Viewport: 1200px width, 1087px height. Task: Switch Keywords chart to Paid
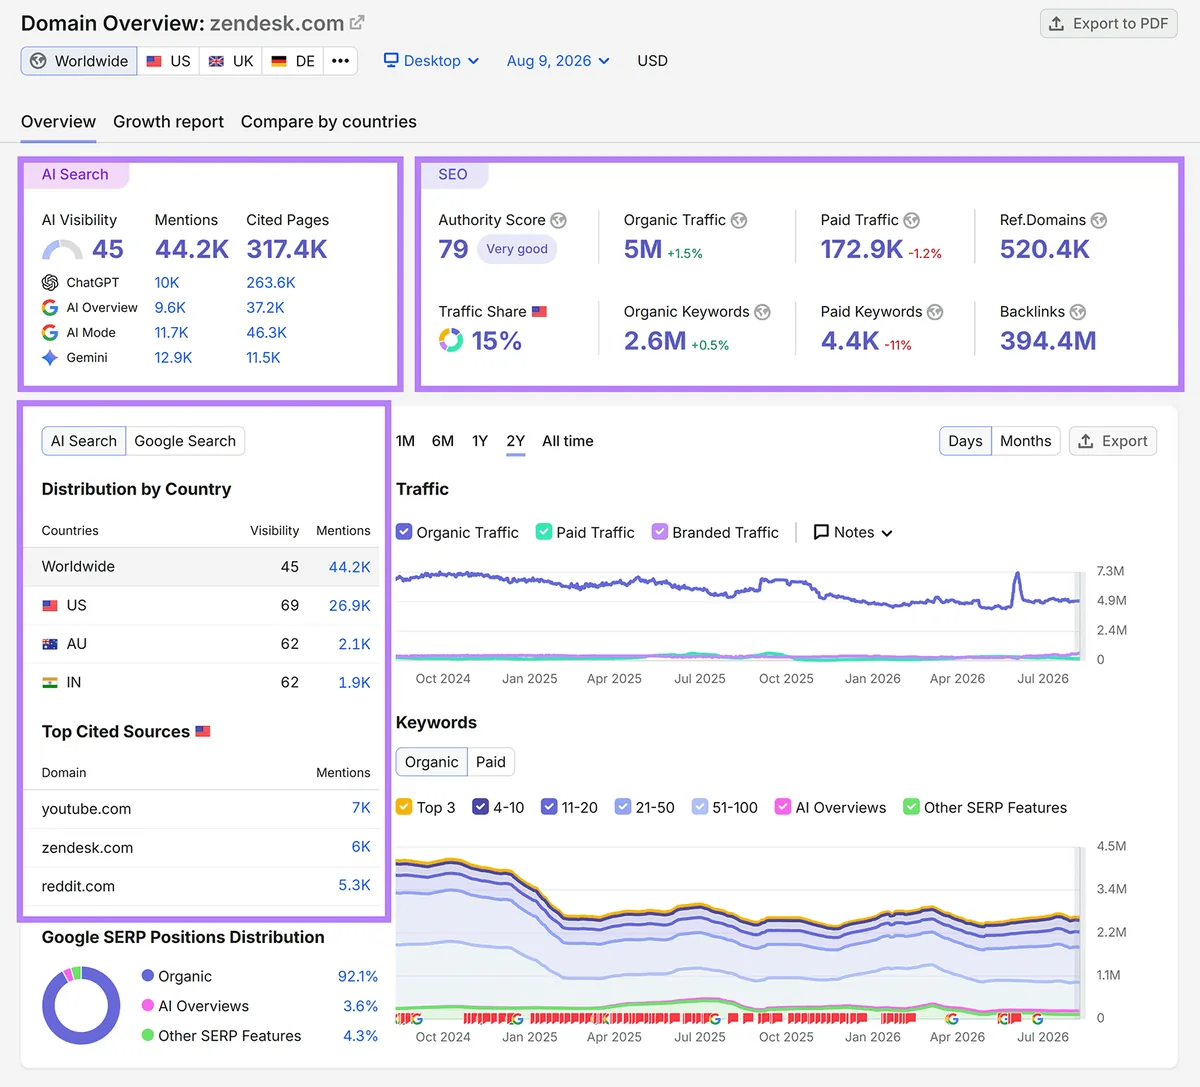pos(490,762)
